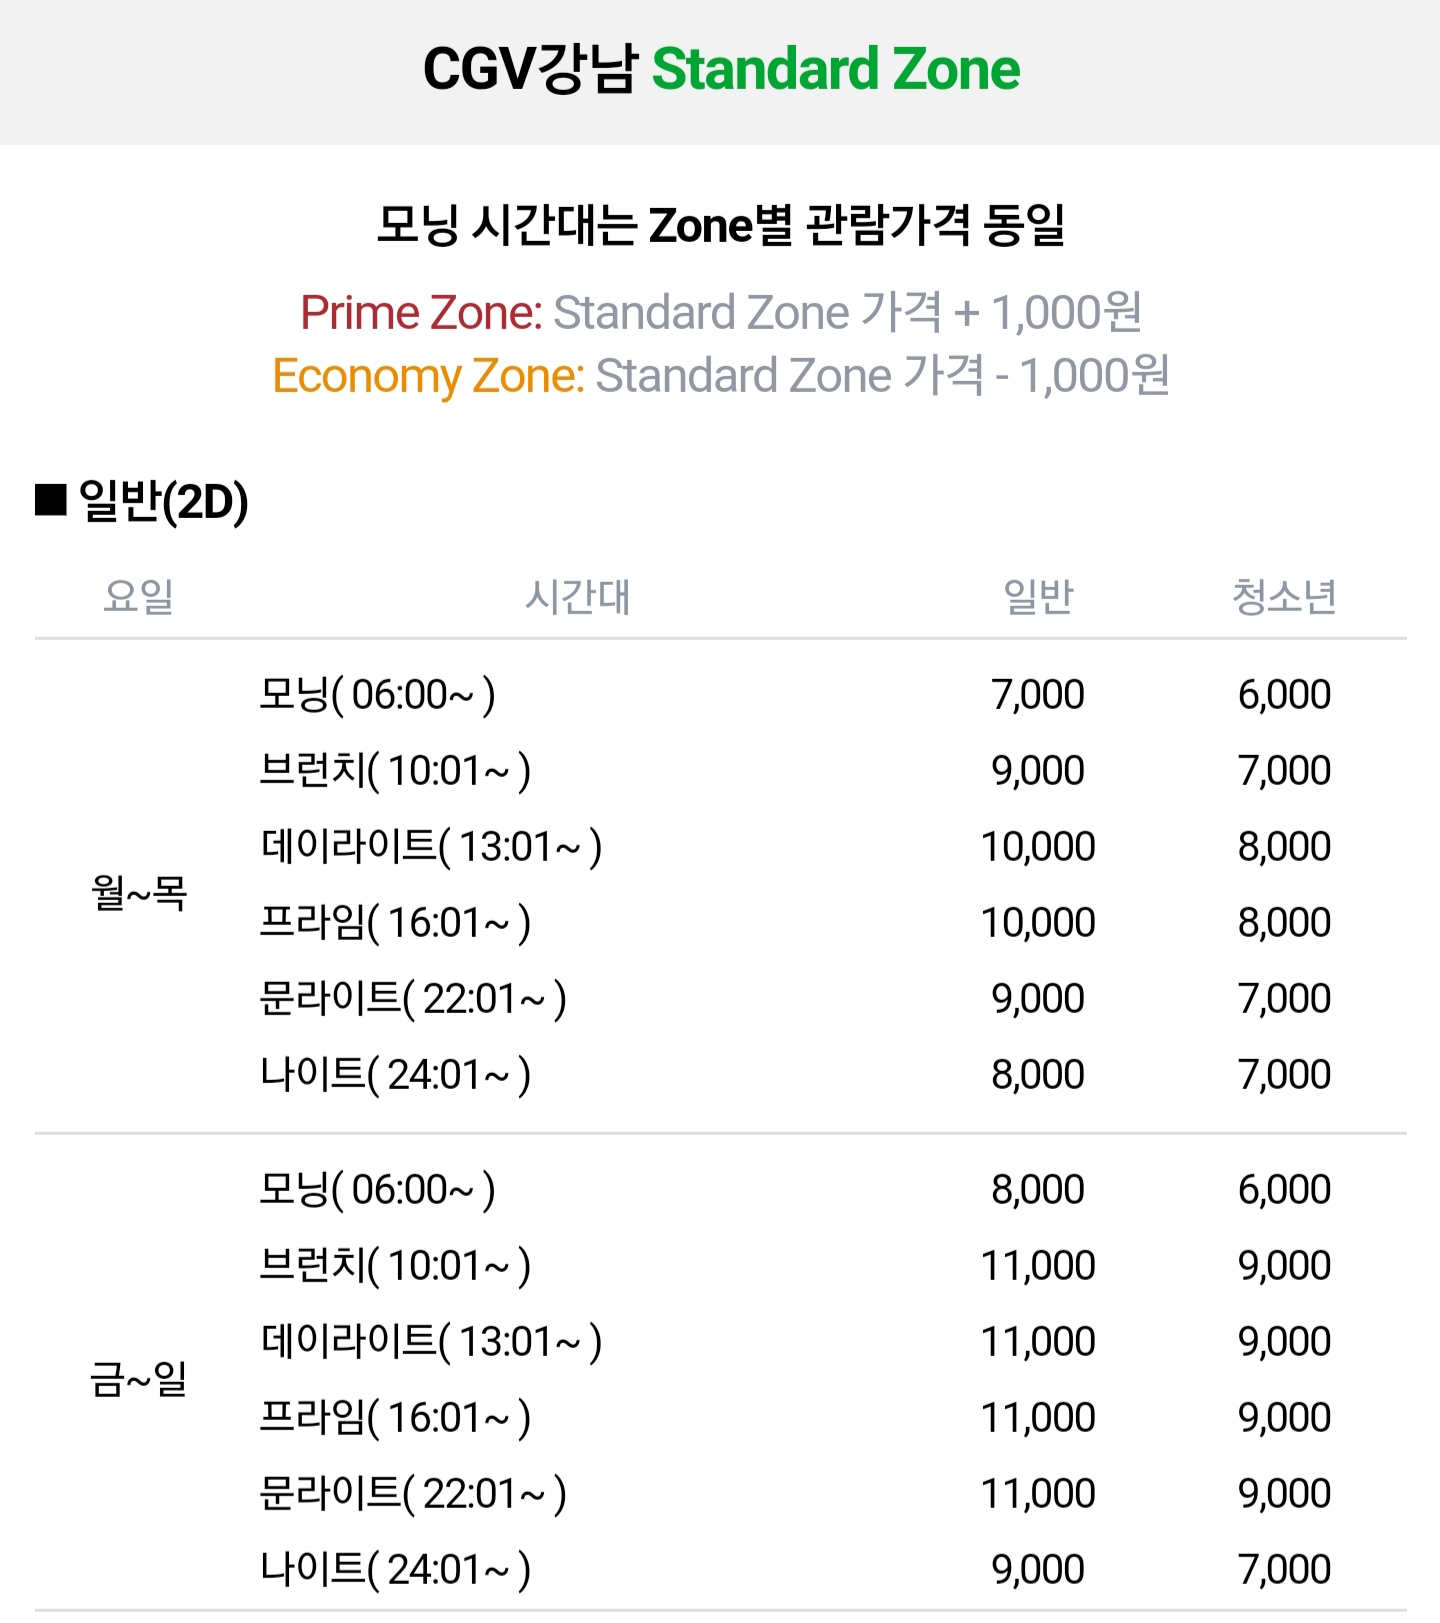Screen dimensions: 1440x1623
Task: Click the black square bullet beside 일반(2D)
Action: pyautogui.click(x=51, y=500)
